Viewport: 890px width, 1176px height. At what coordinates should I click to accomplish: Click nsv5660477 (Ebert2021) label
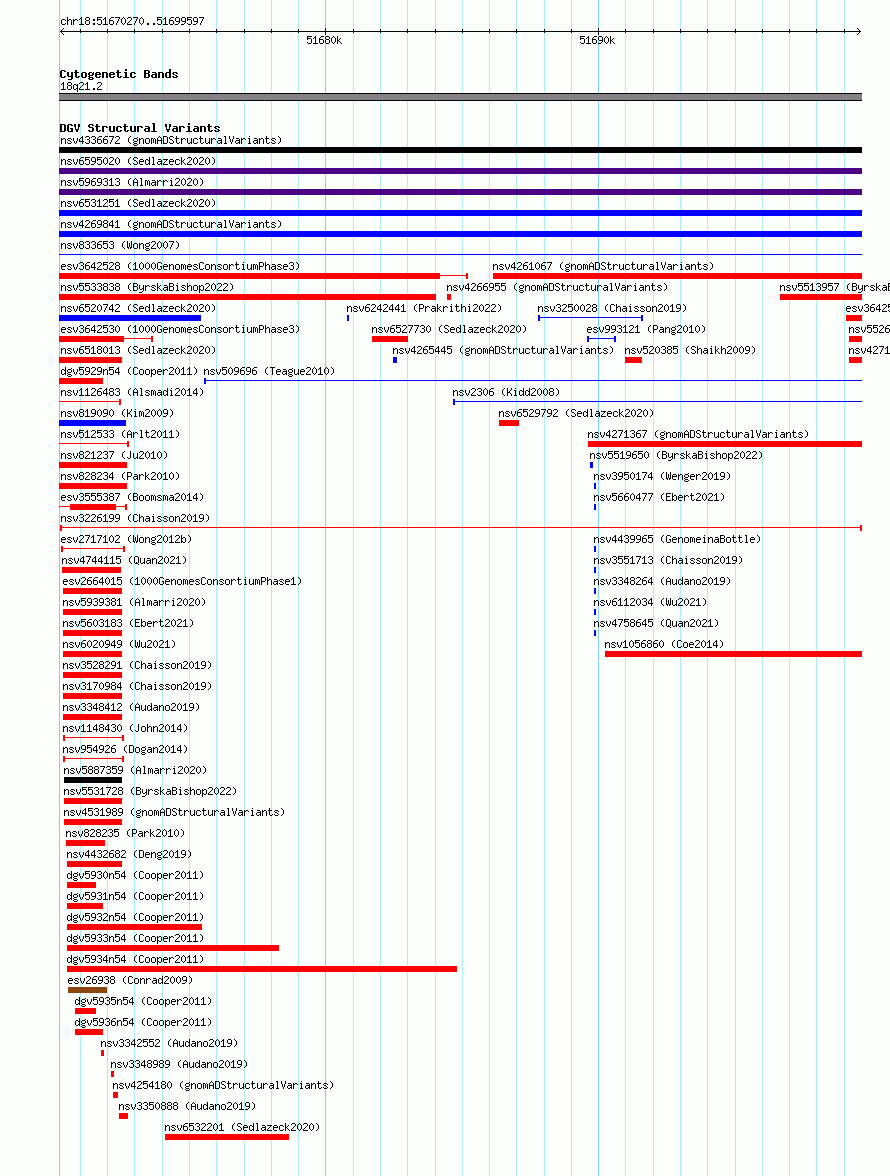coord(659,497)
